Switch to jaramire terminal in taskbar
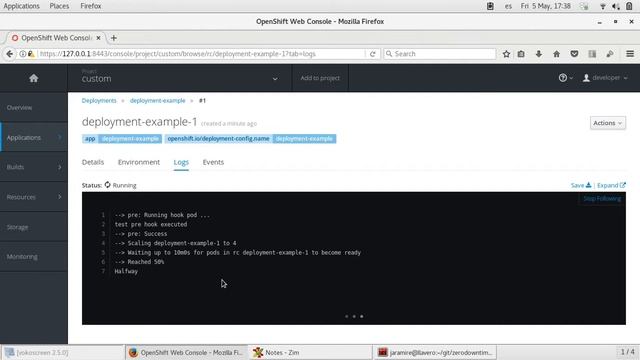The height and width of the screenshot is (360, 640). click(435, 353)
